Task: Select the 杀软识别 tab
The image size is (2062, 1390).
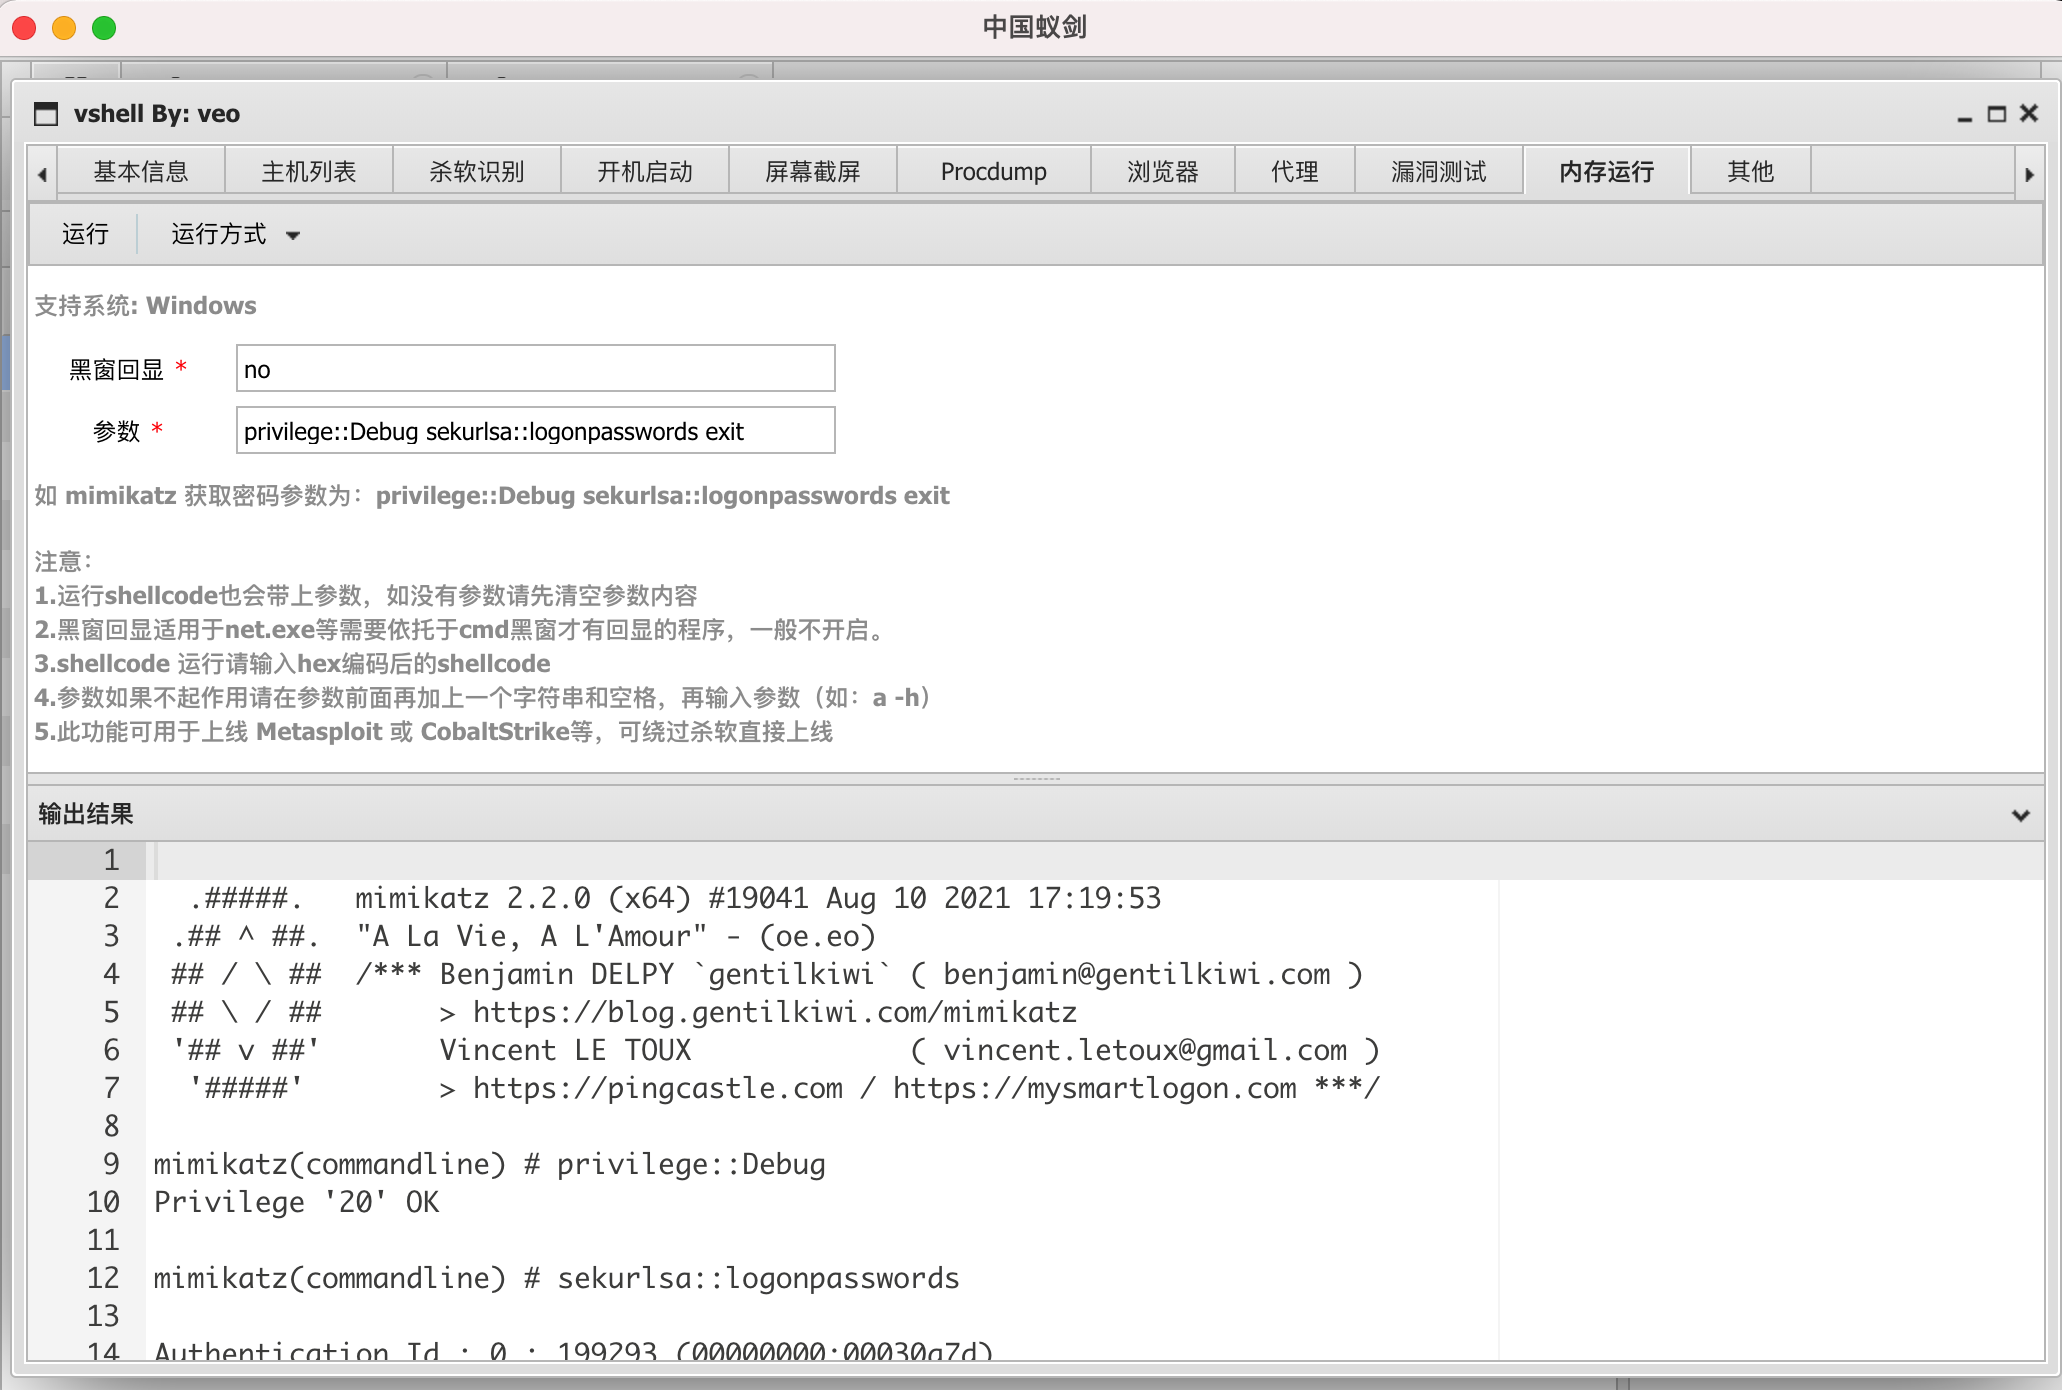Action: coord(477,172)
